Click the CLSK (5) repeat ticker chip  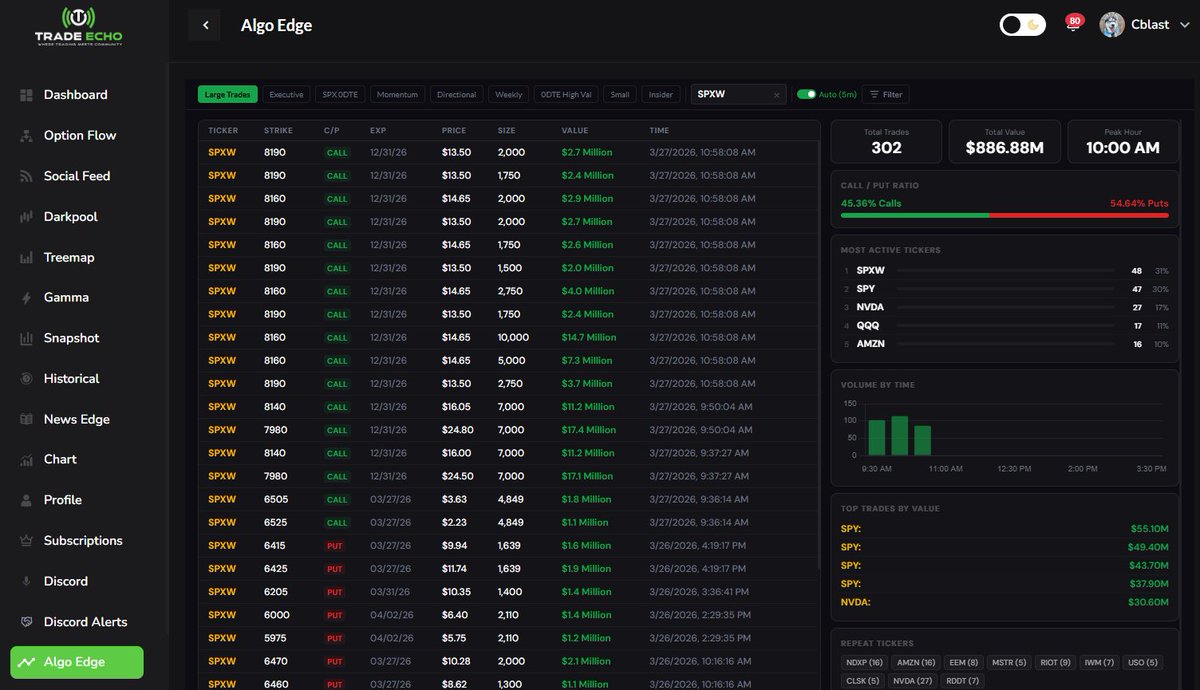coord(863,681)
